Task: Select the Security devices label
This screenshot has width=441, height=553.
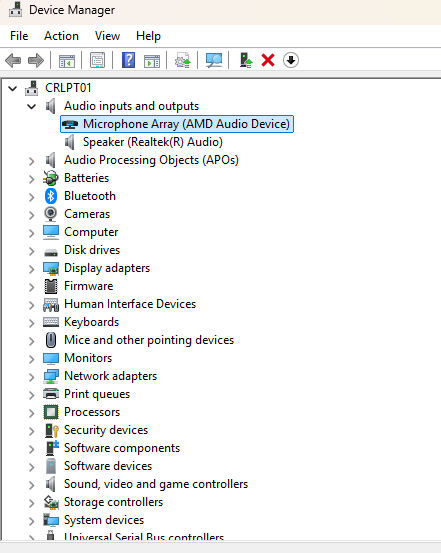Action: [x=106, y=430]
